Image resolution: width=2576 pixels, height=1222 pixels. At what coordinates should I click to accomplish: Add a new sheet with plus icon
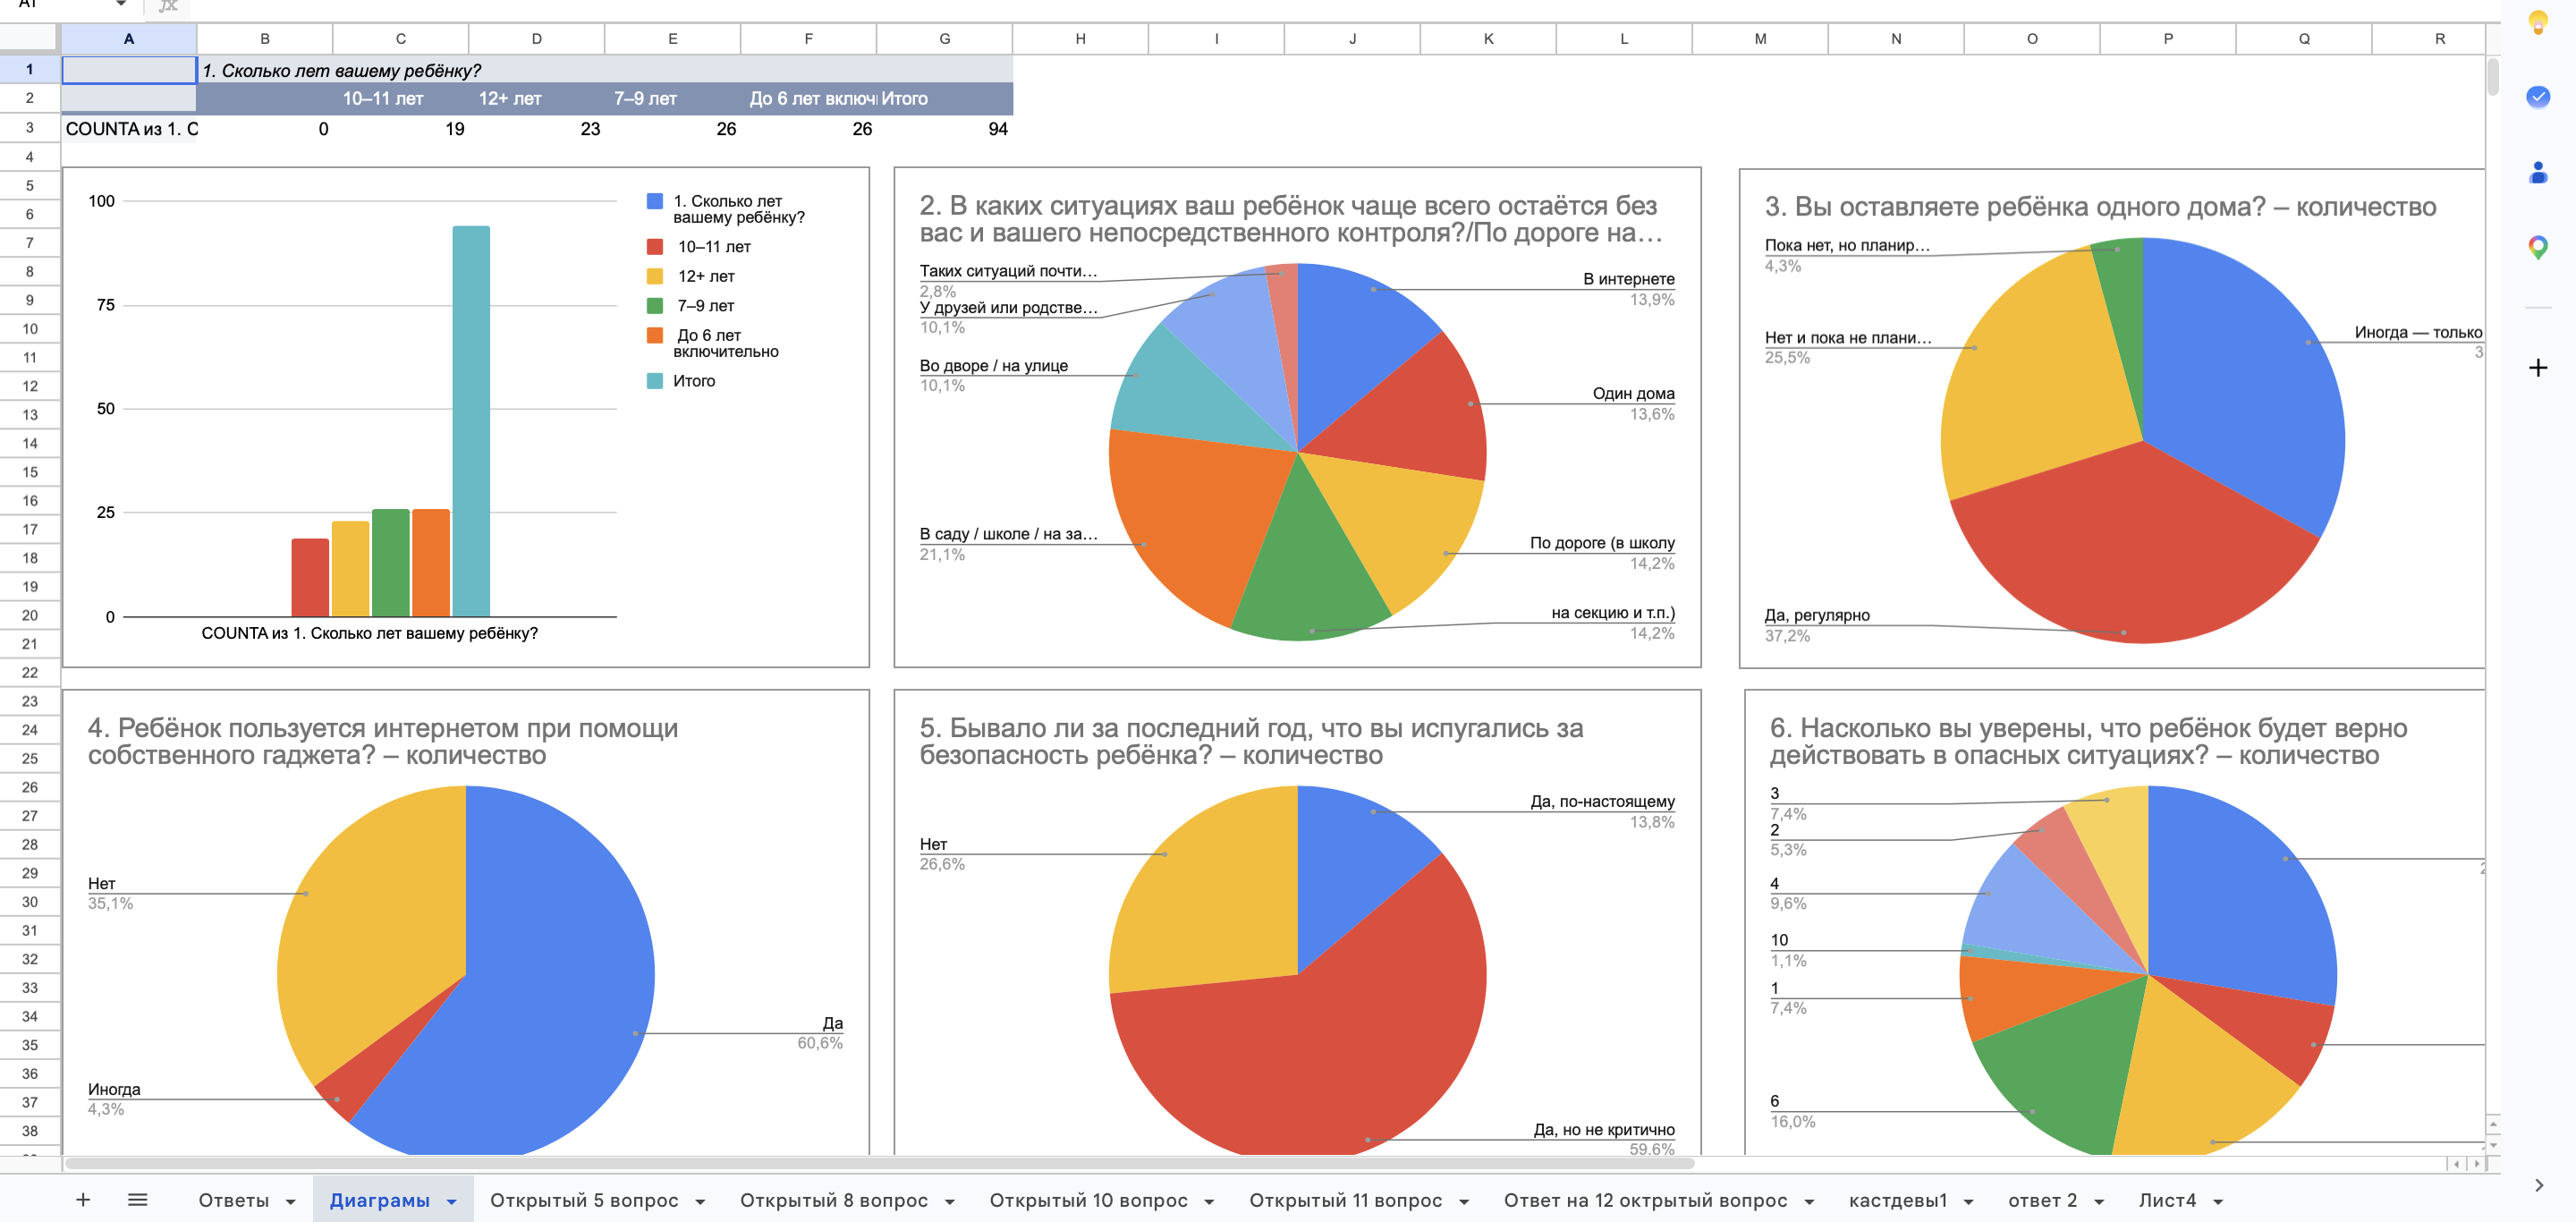pyautogui.click(x=83, y=1199)
